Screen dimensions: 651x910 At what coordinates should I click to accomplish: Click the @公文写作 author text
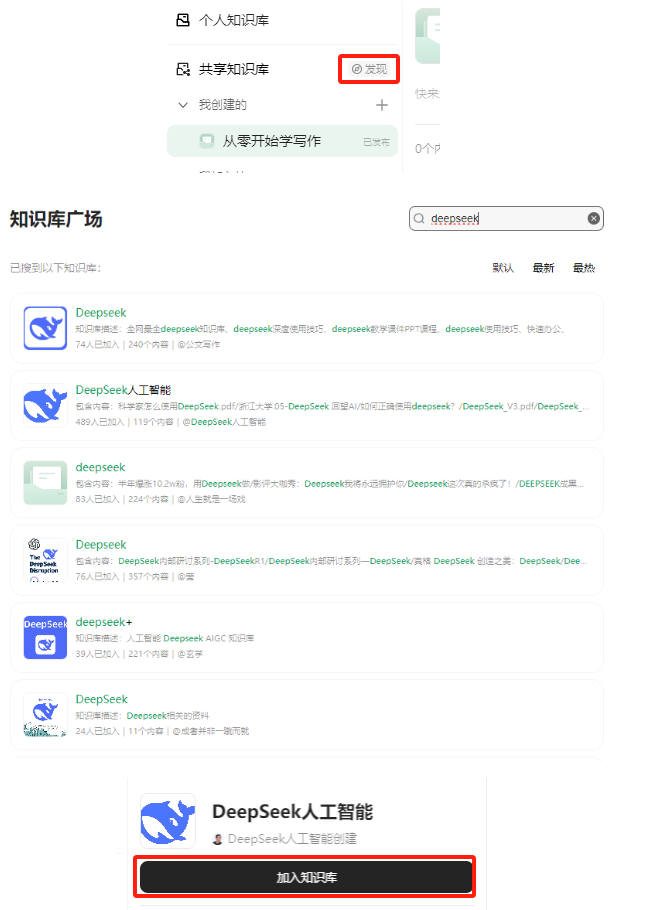[199, 345]
